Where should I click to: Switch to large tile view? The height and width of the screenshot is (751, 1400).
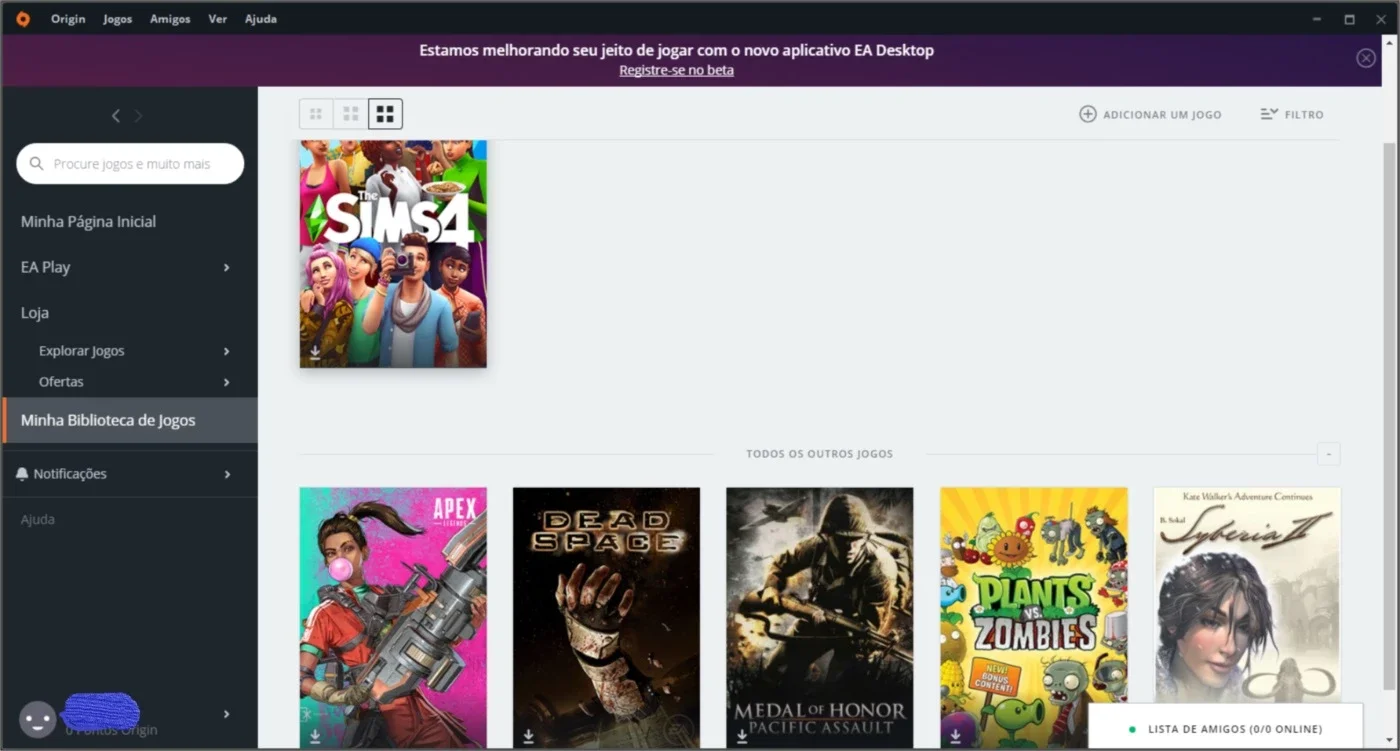(x=385, y=114)
